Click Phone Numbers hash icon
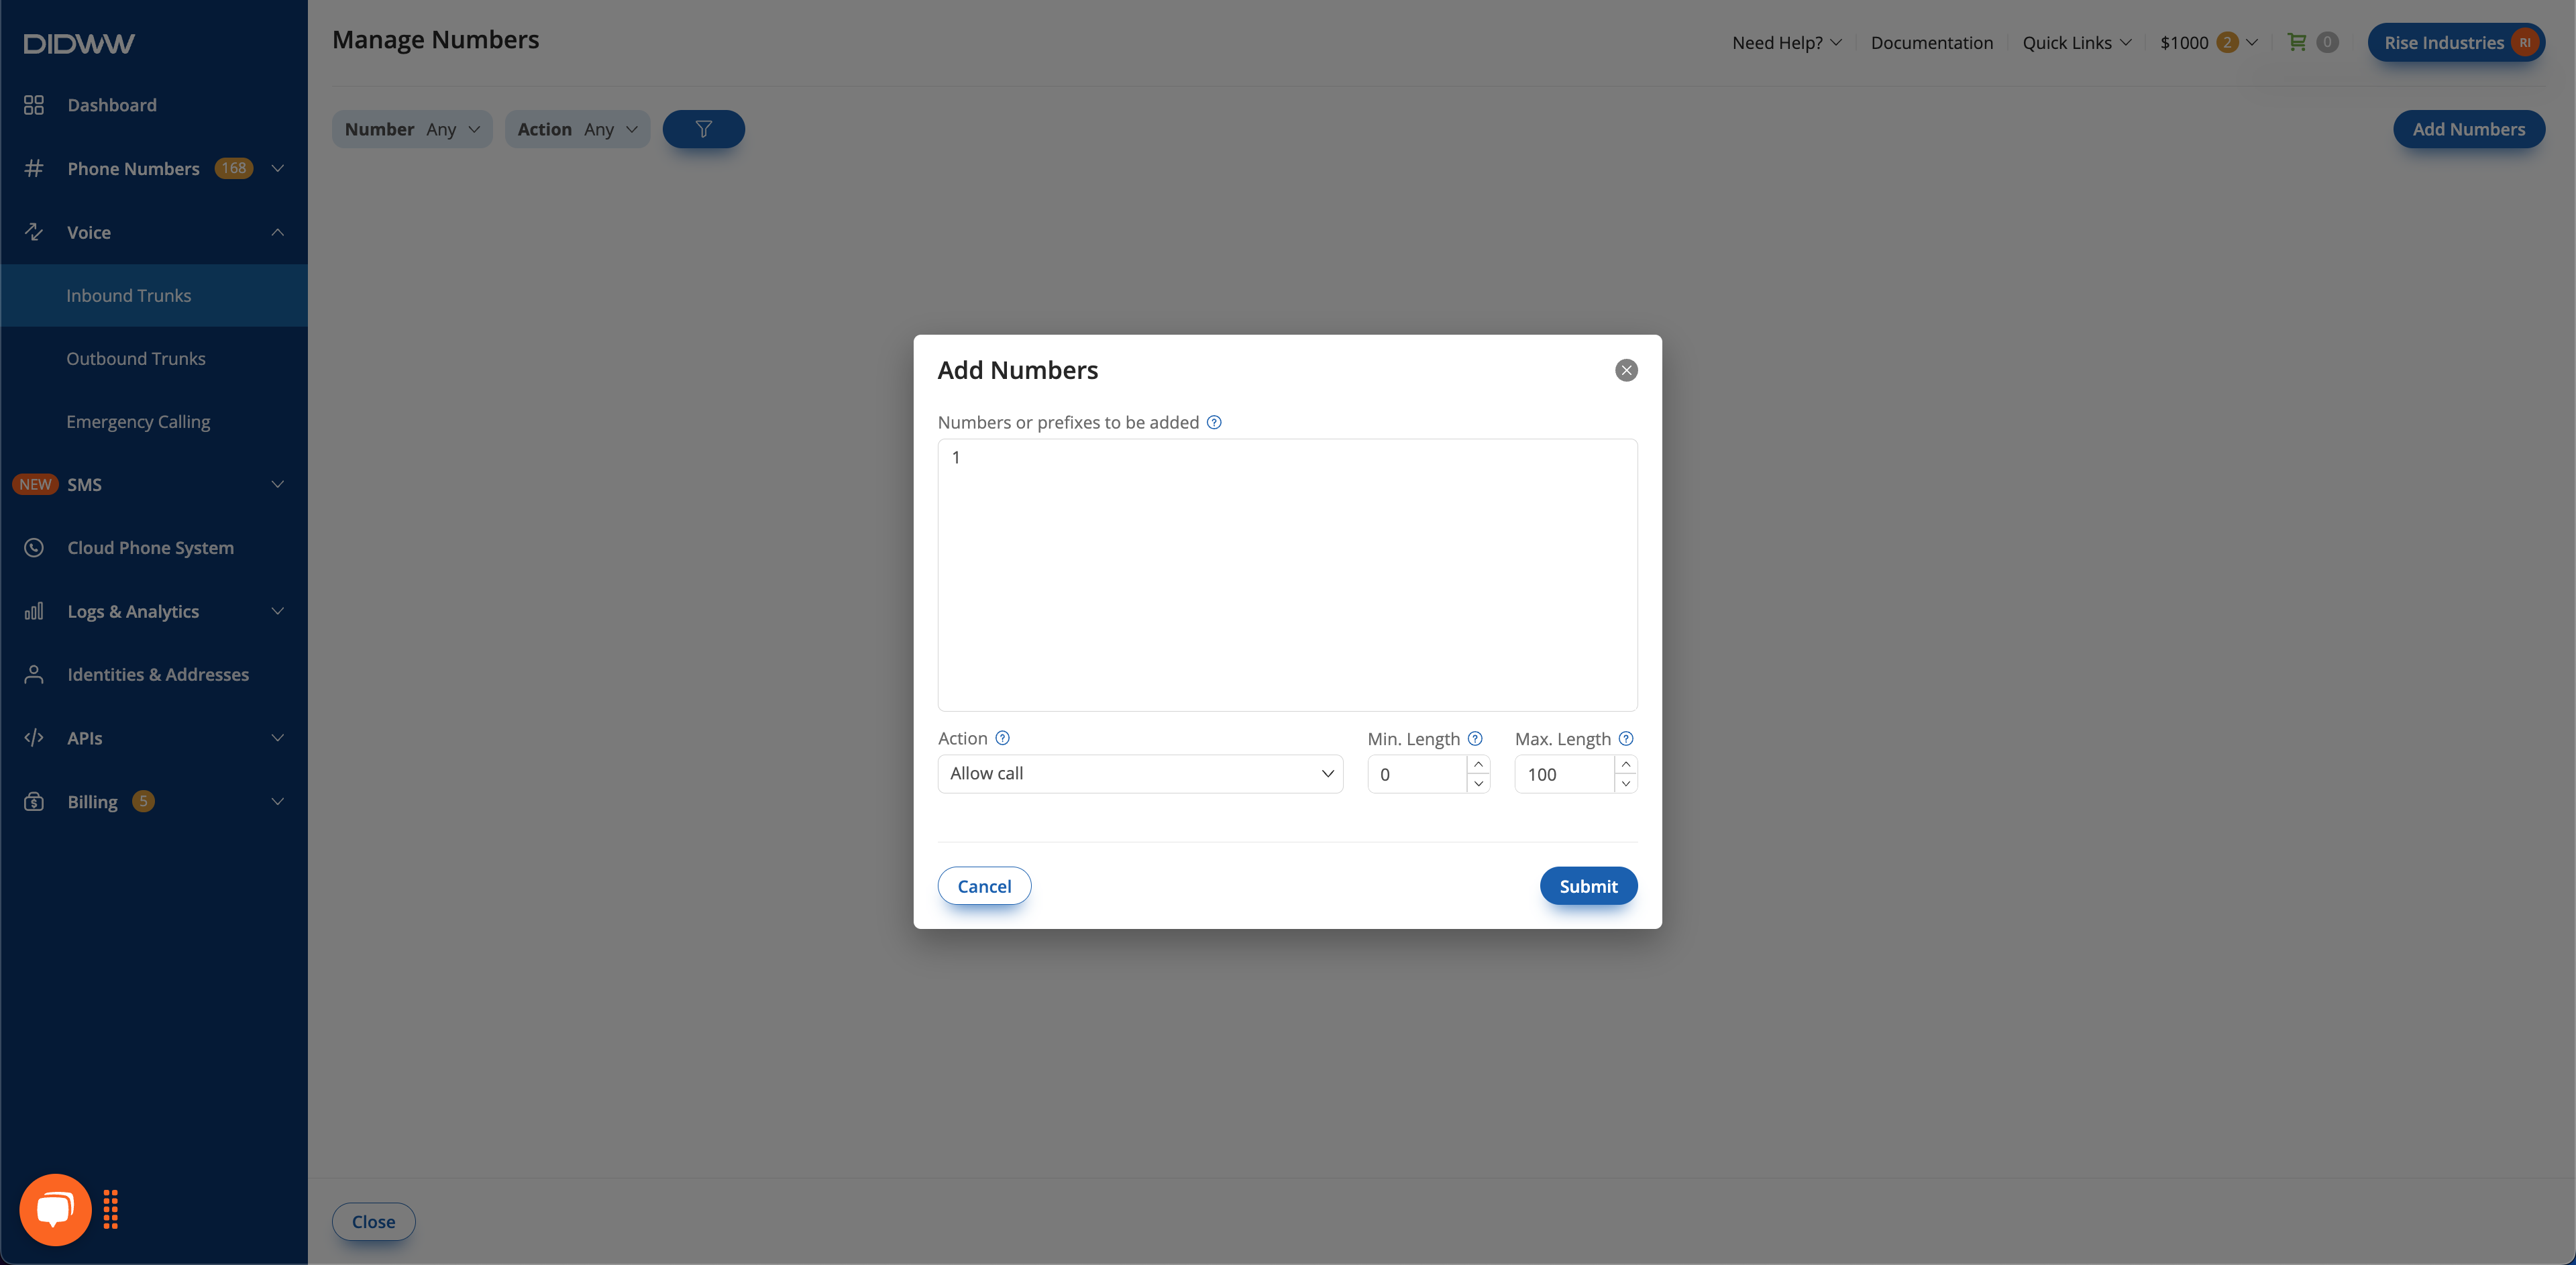Viewport: 2576px width, 1265px height. click(34, 168)
